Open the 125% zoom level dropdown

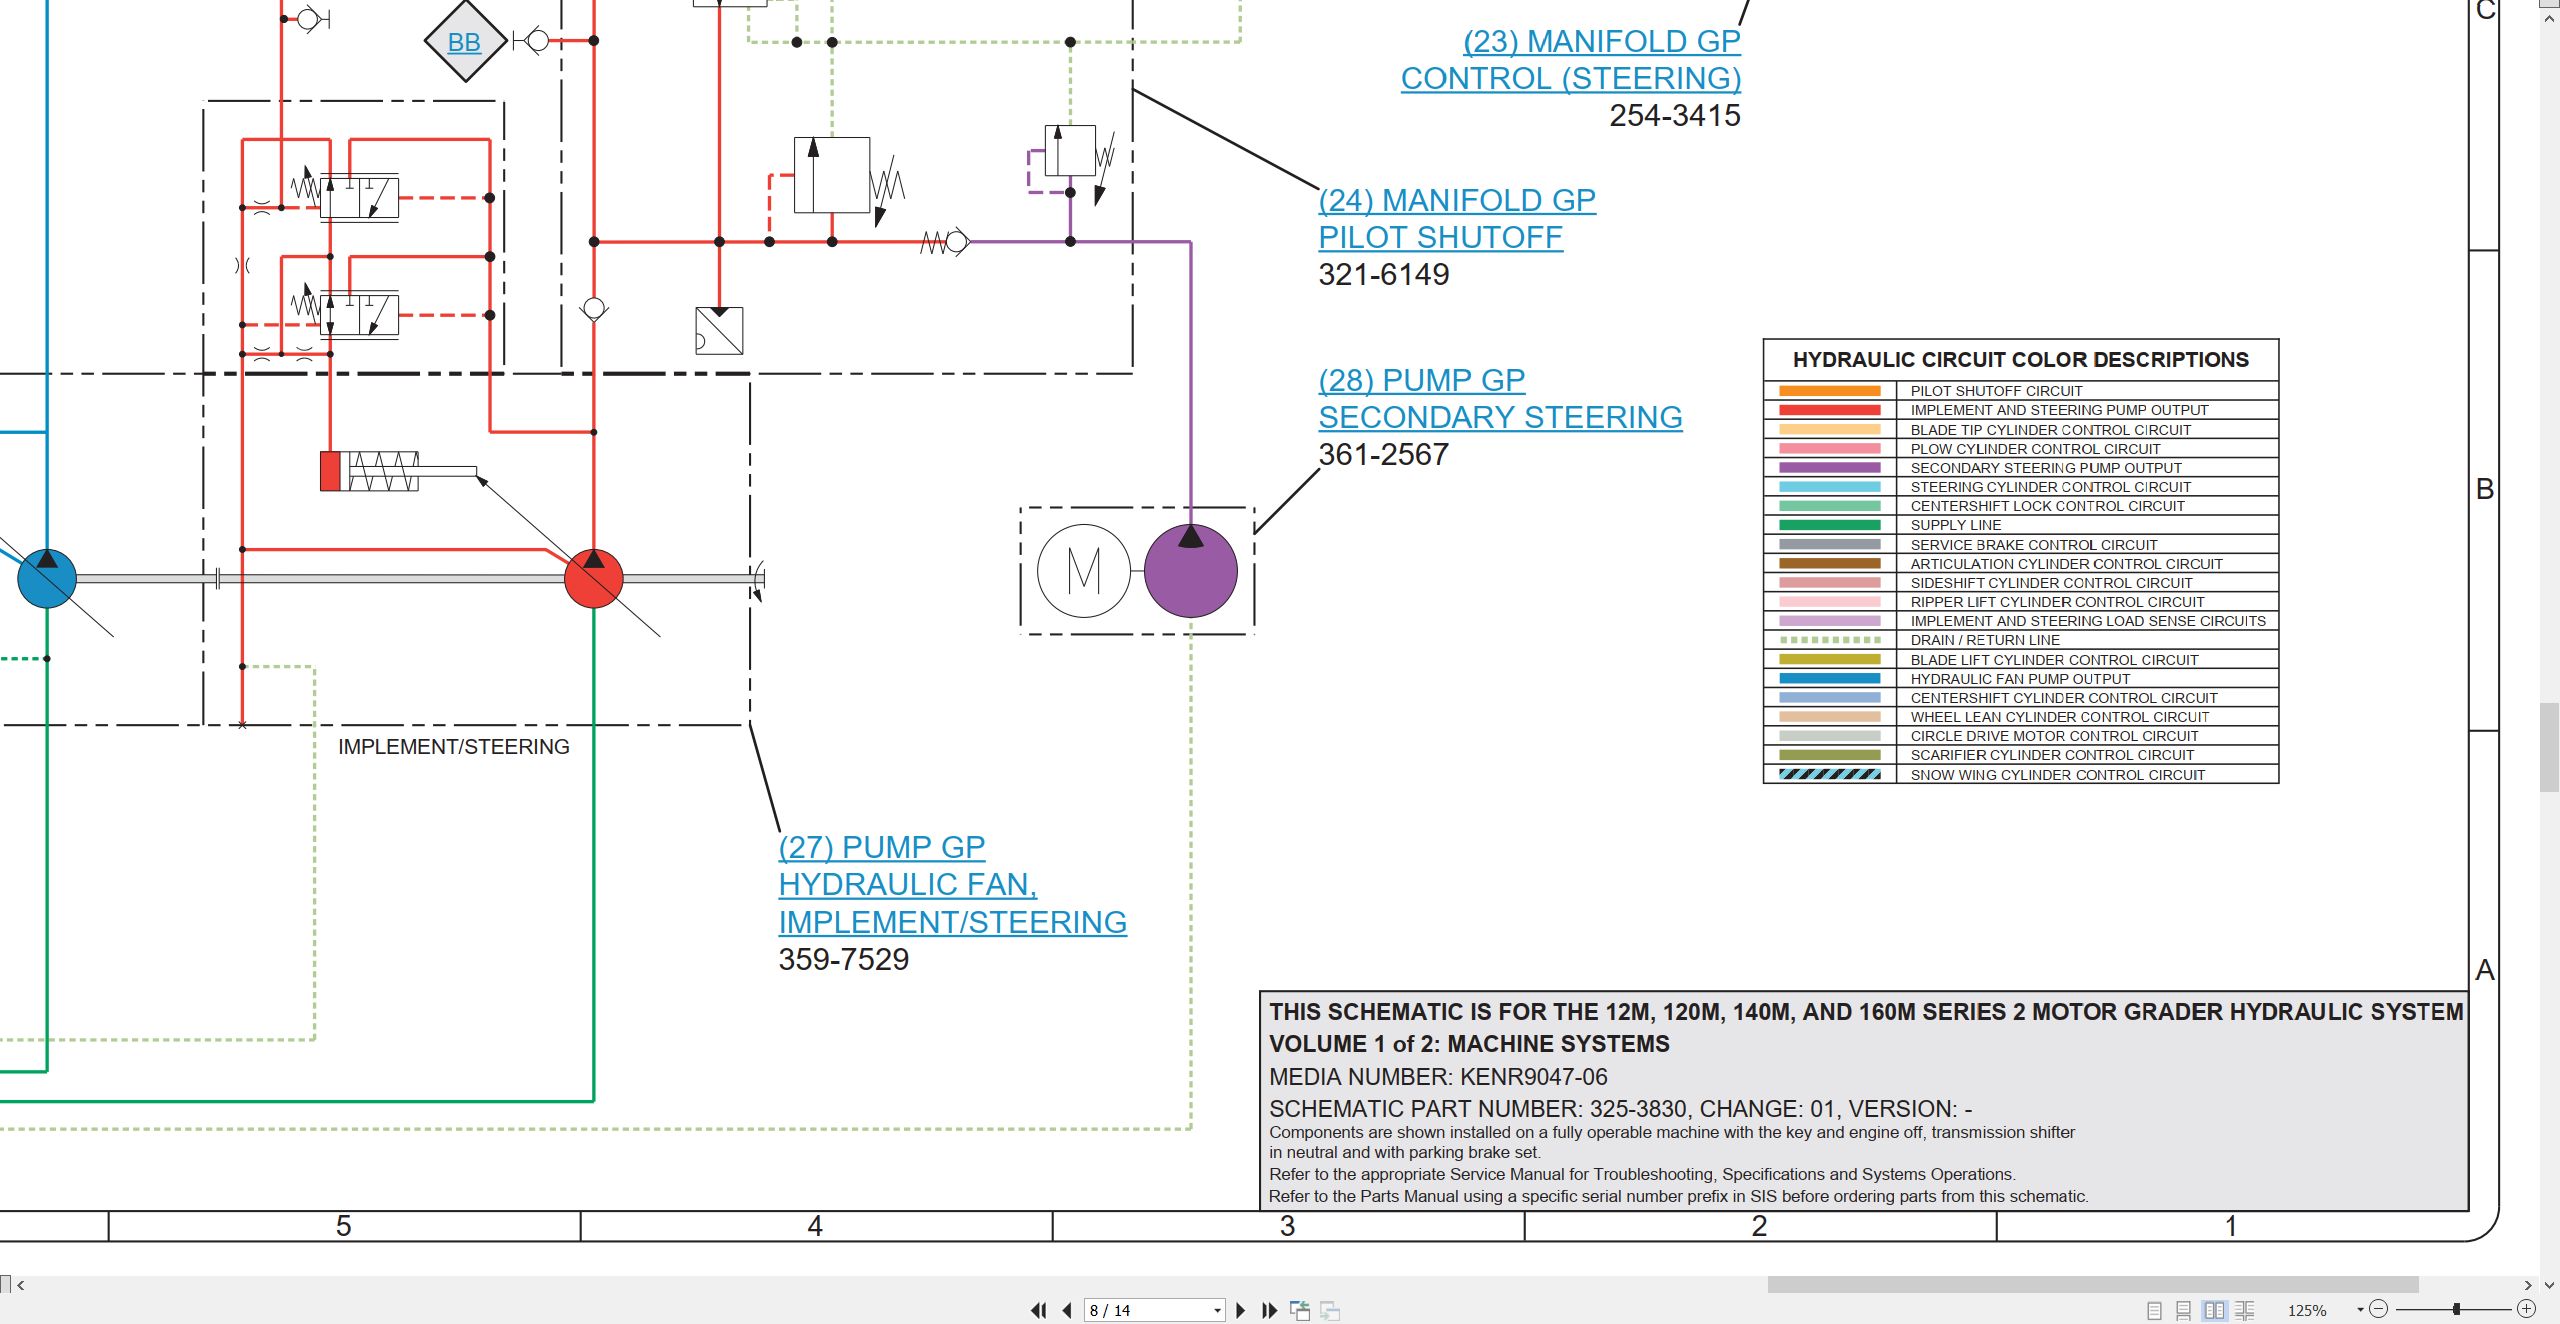2359,1310
